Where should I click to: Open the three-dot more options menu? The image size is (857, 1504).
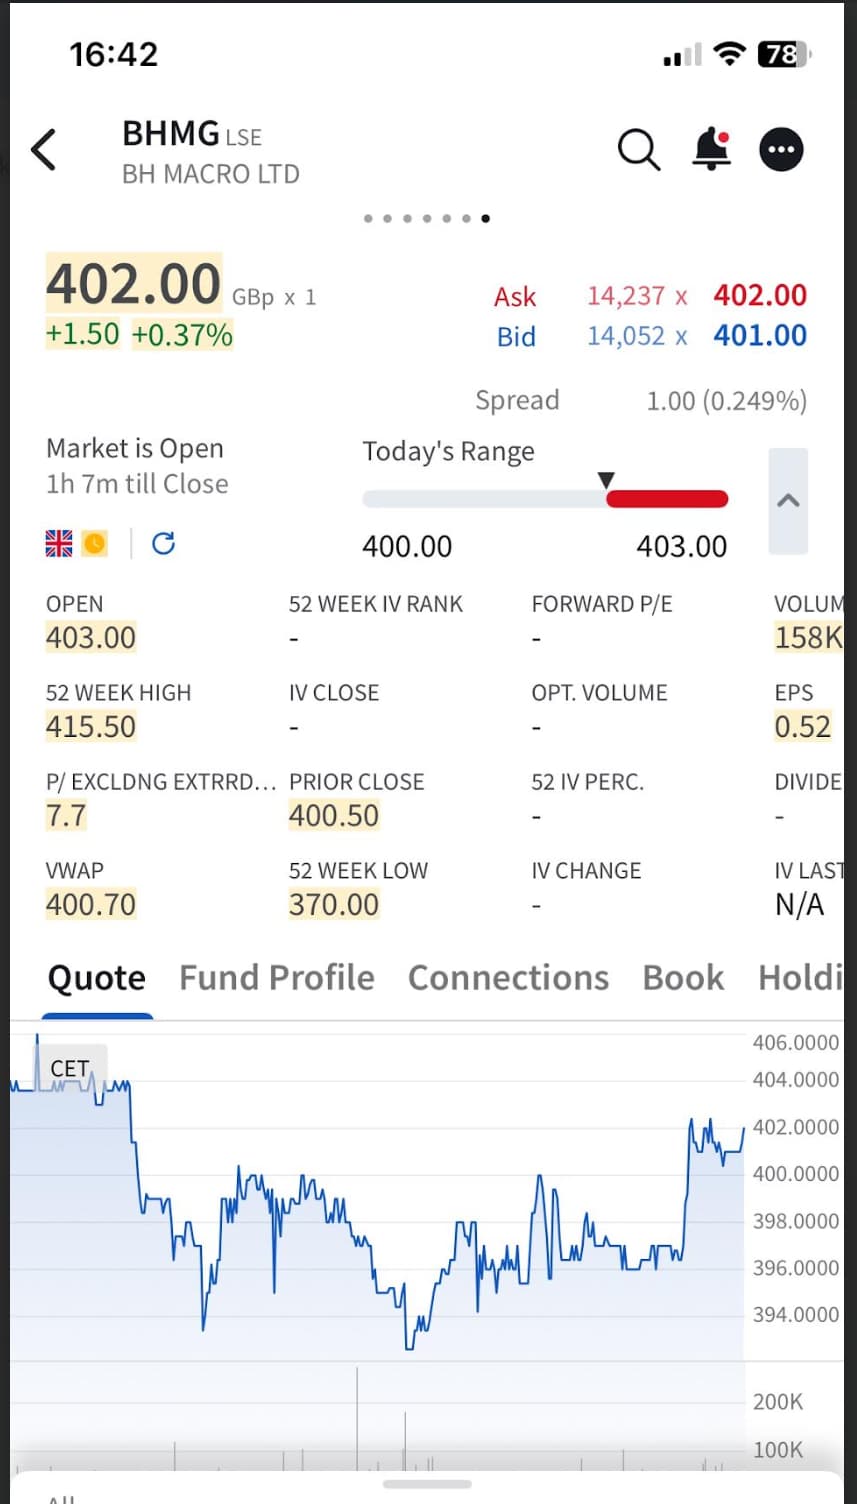pos(782,150)
